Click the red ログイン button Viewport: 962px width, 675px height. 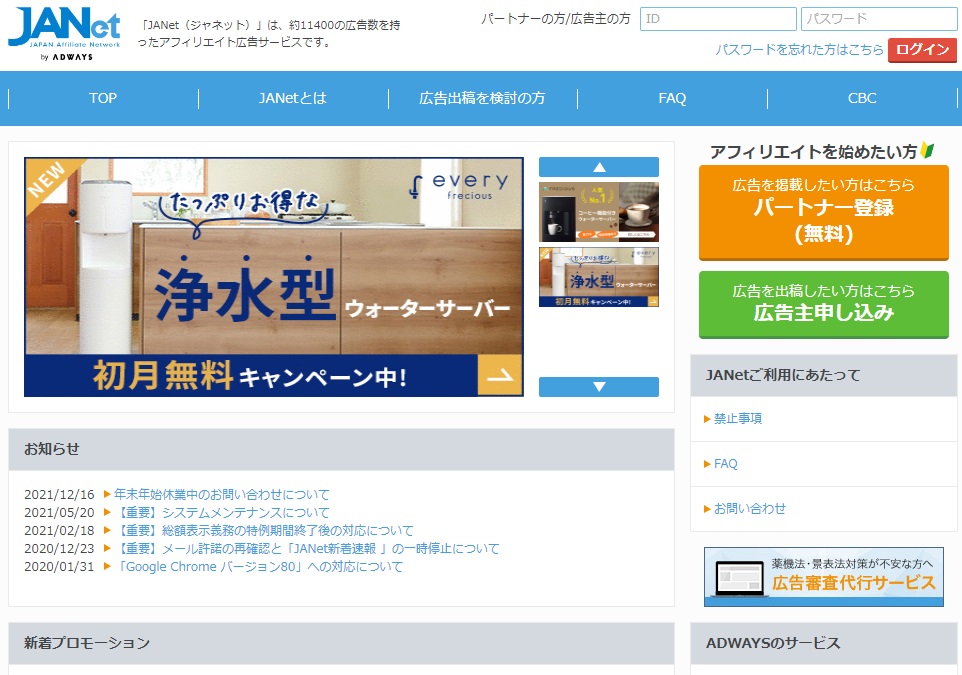click(x=922, y=50)
